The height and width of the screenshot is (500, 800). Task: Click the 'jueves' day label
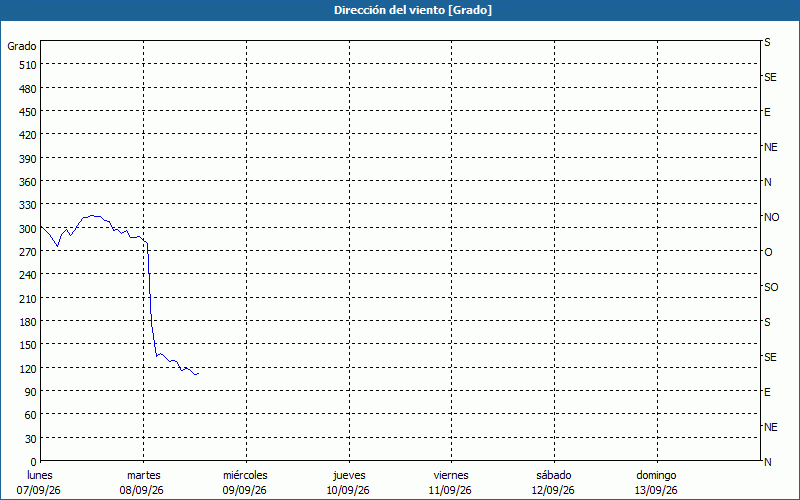point(349,476)
